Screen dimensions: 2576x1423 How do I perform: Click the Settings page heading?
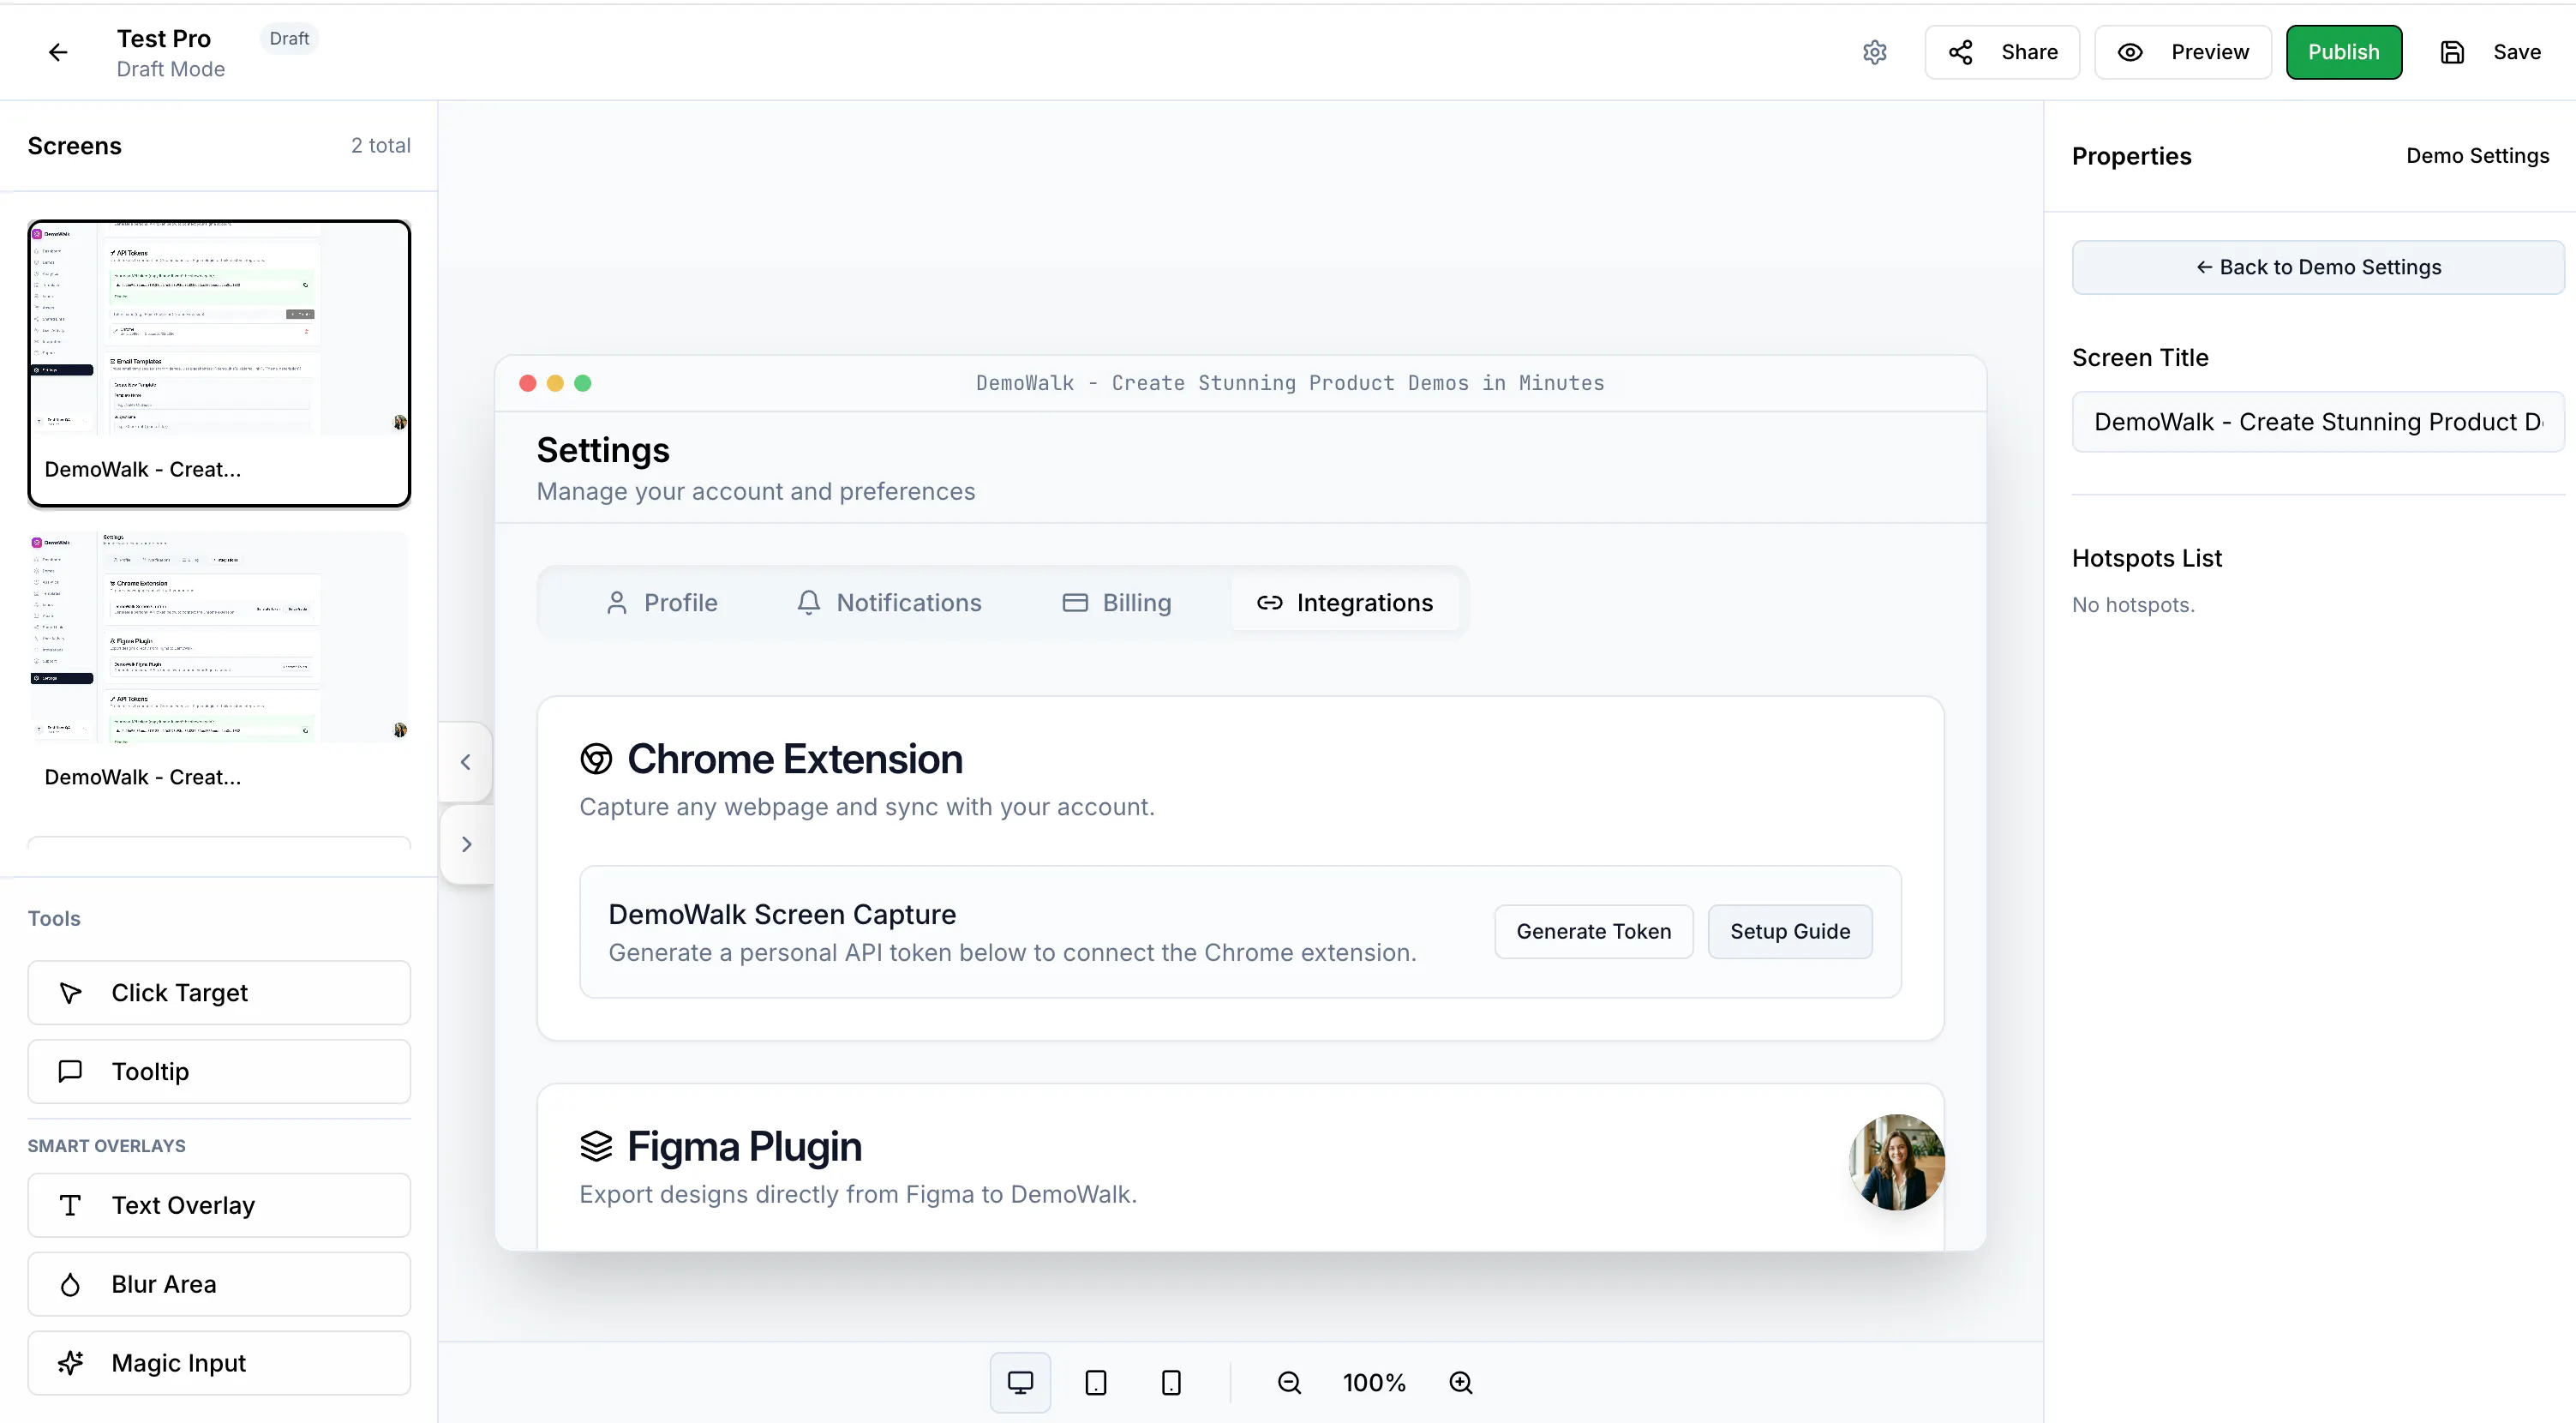tap(603, 450)
